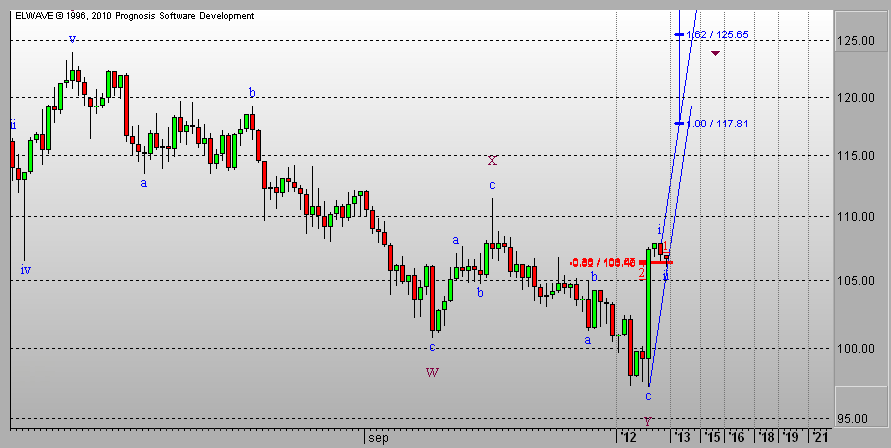Select the magenta W wave label
The image size is (891, 448).
click(x=432, y=373)
